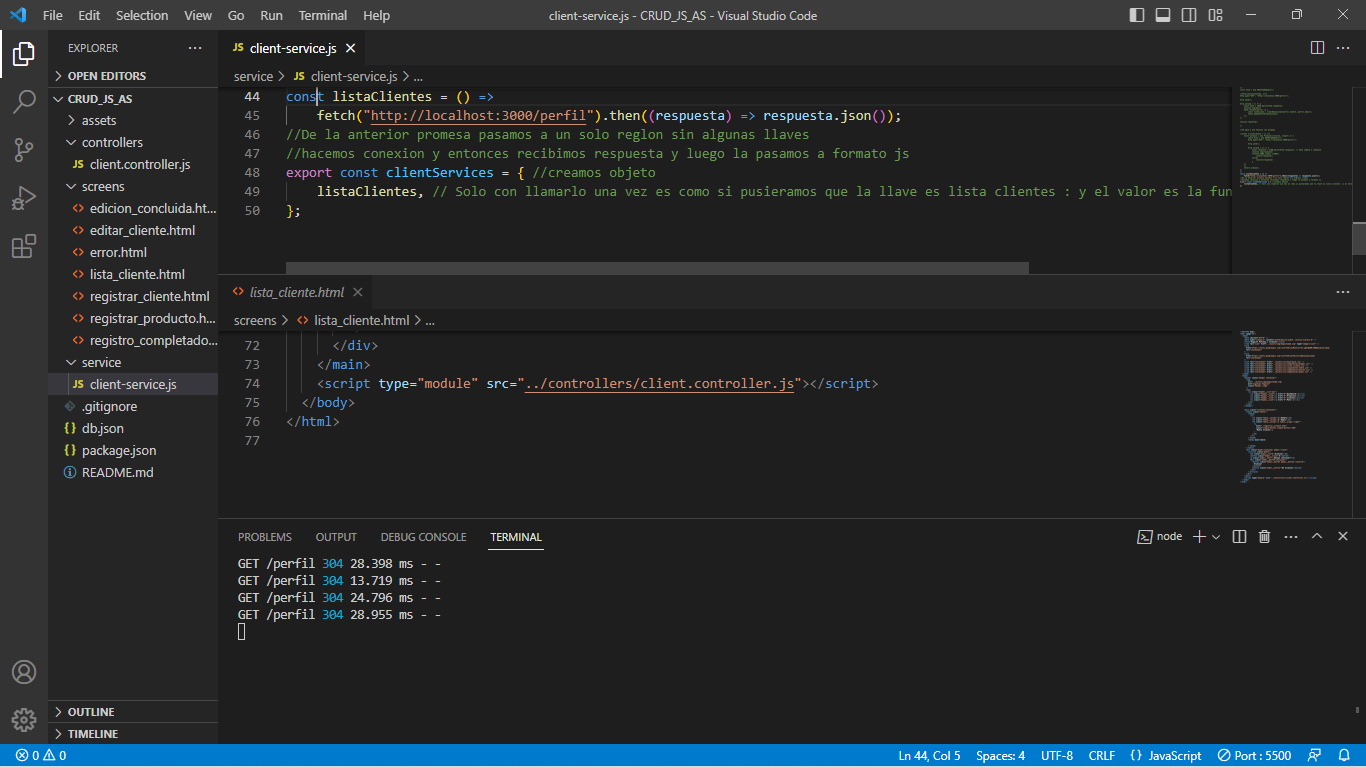Expand the Outline section
Image resolution: width=1366 pixels, height=768 pixels.
pyautogui.click(x=133, y=712)
